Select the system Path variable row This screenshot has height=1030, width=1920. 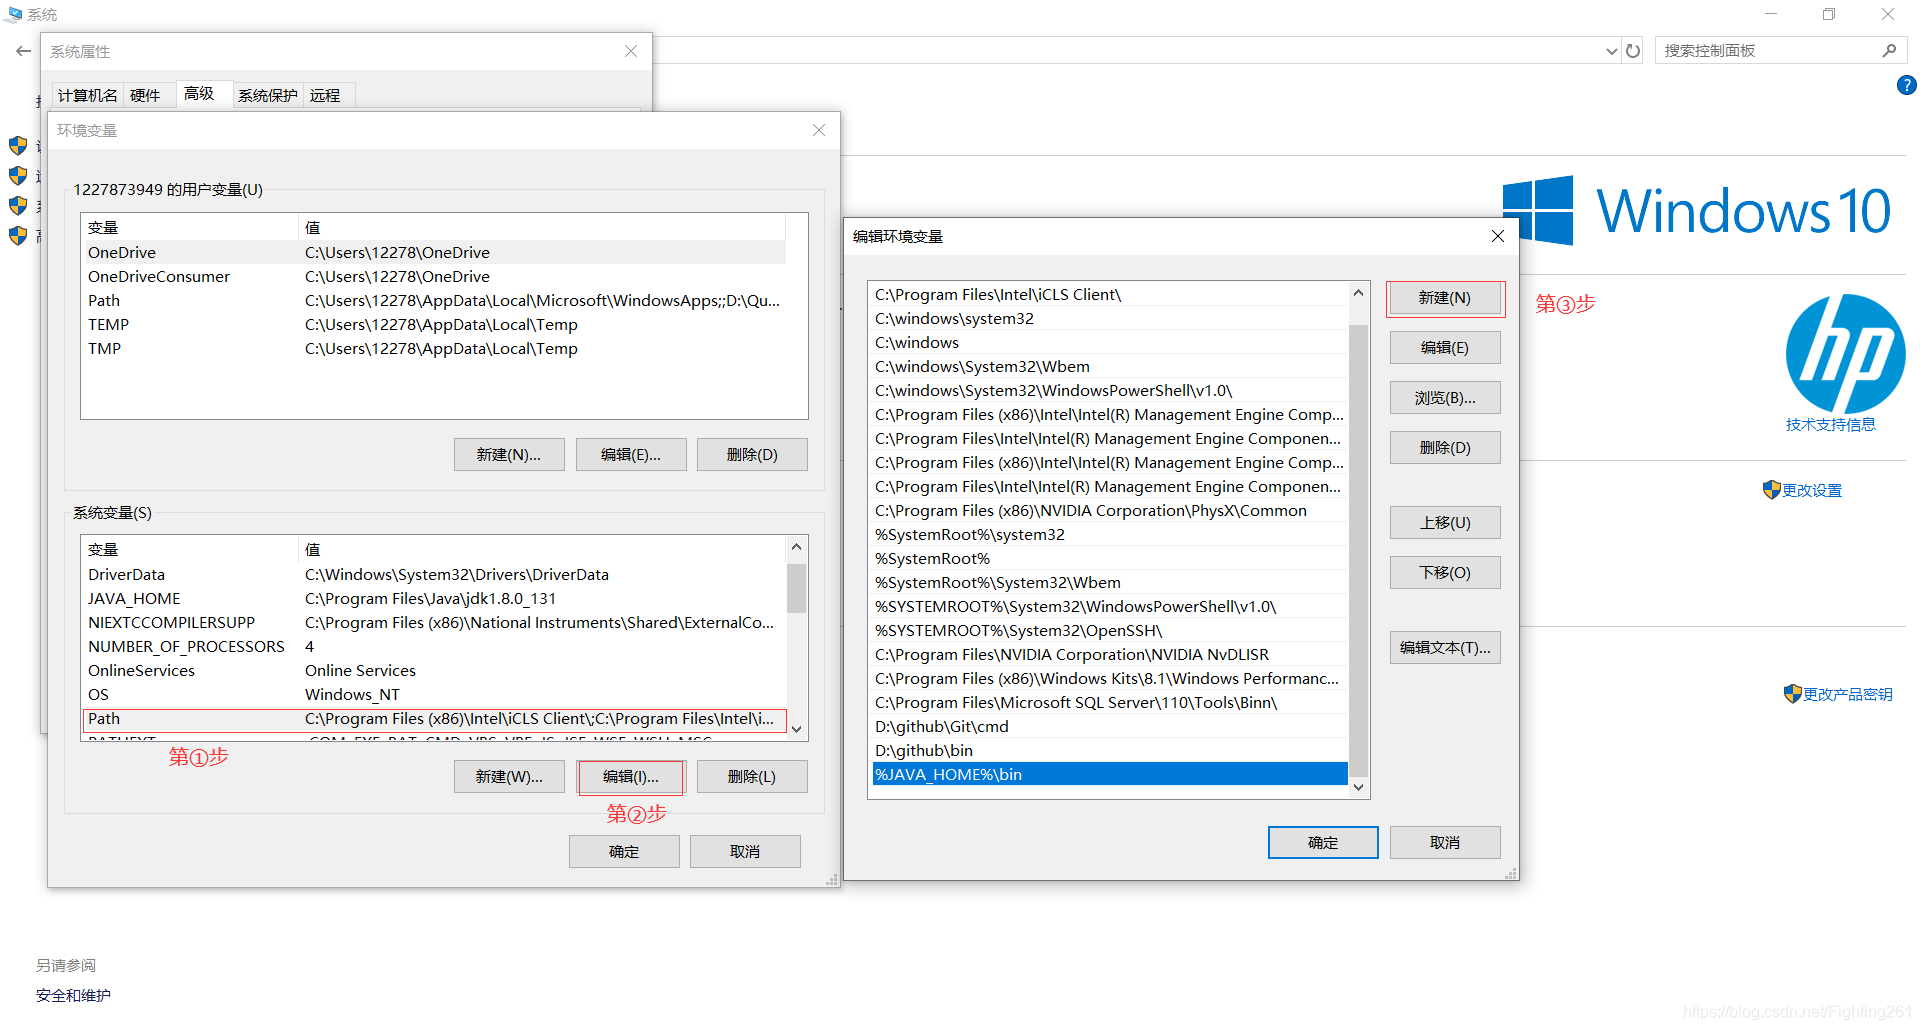pyautogui.click(x=434, y=719)
